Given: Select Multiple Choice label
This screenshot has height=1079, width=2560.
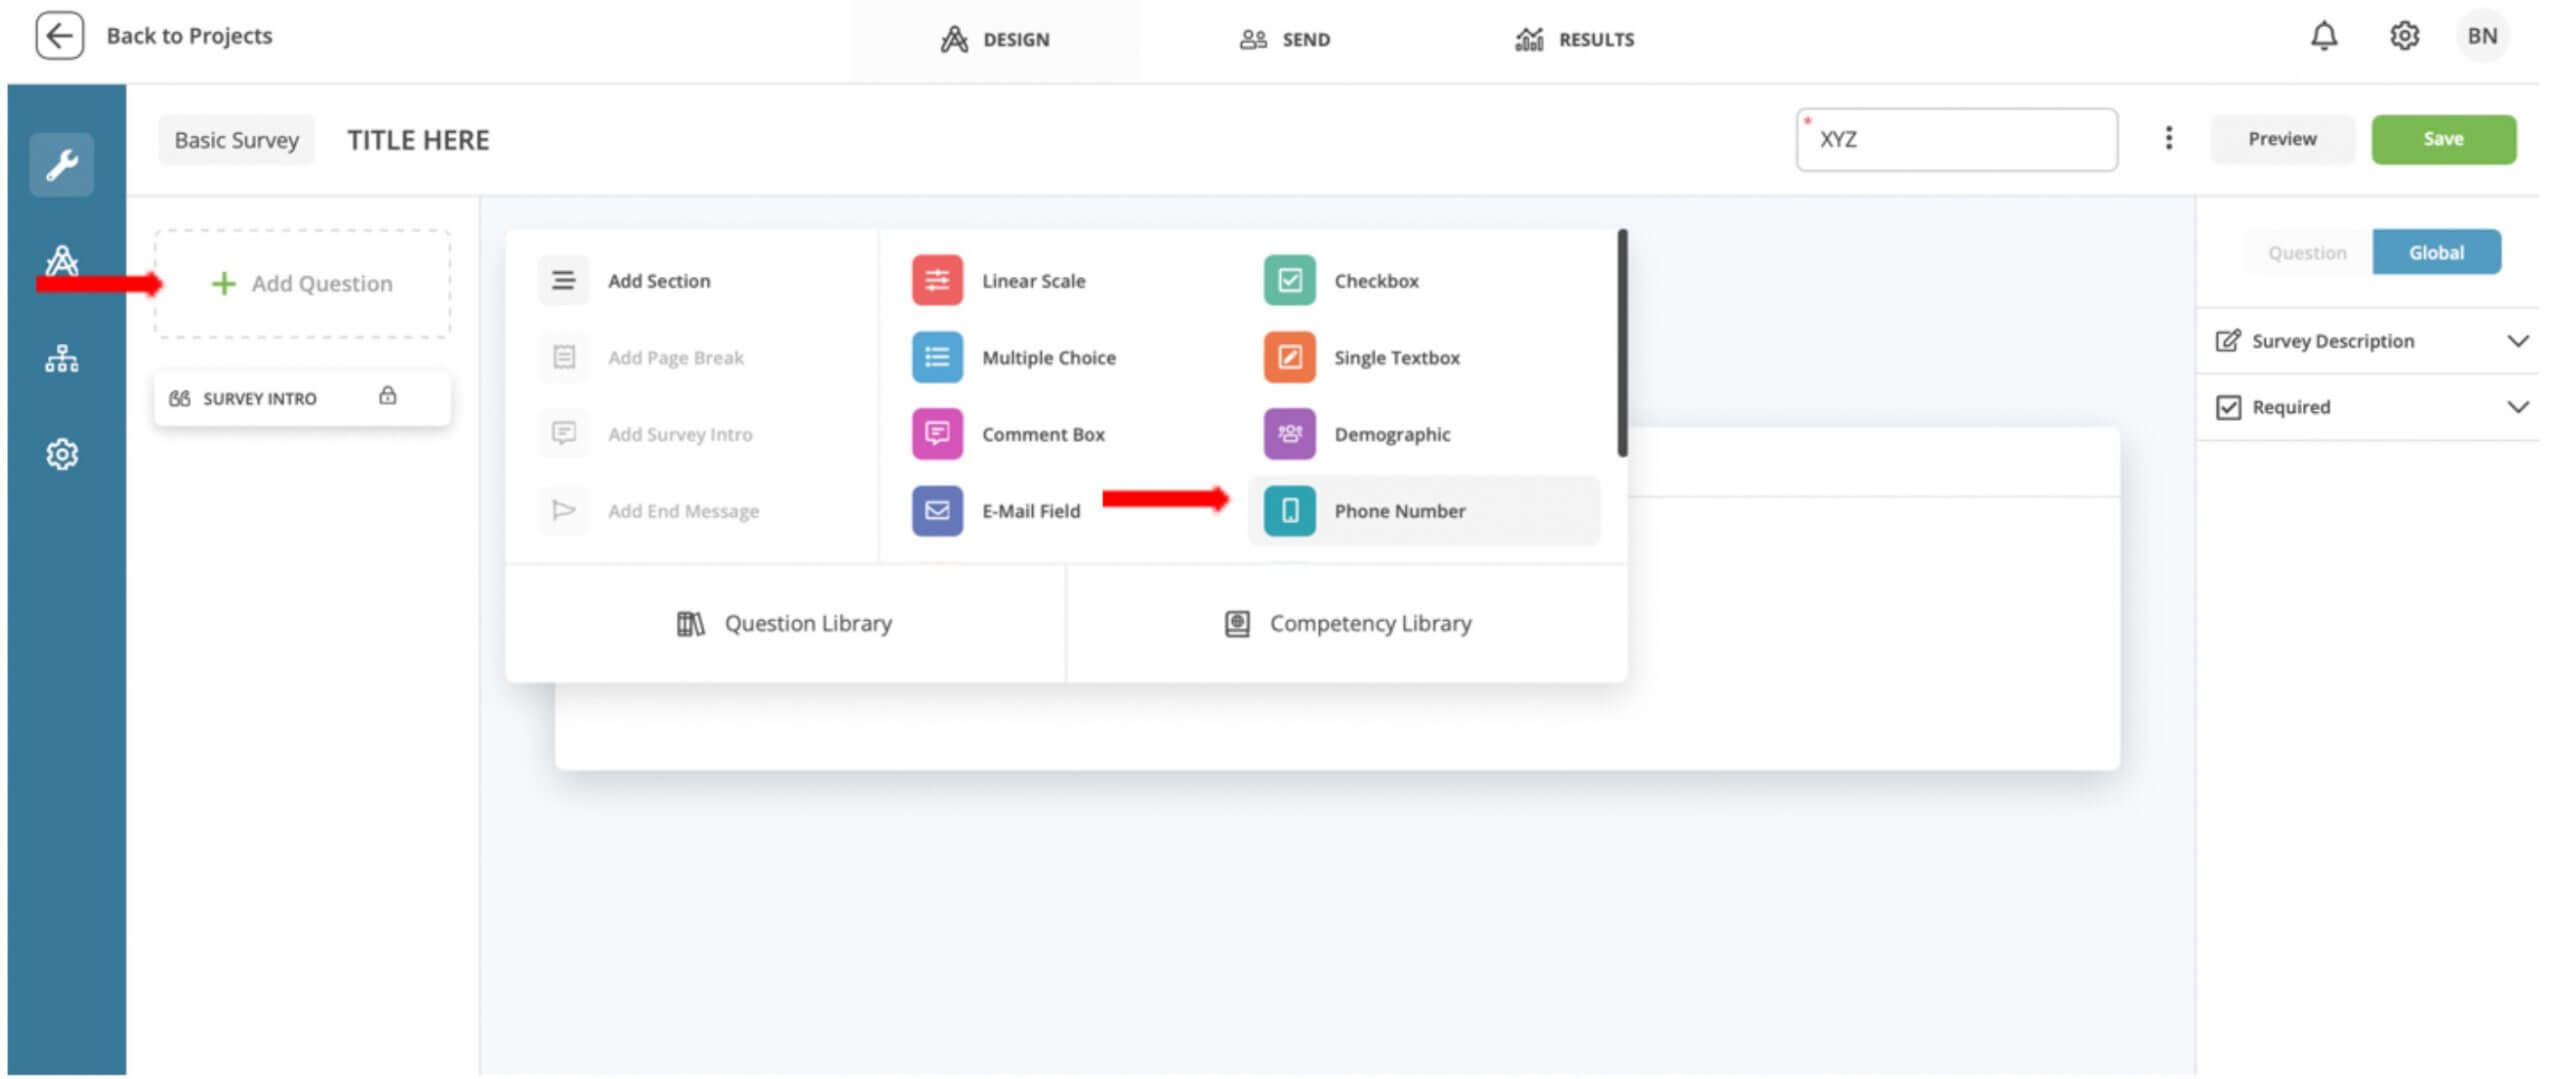Looking at the screenshot, I should [x=1048, y=357].
